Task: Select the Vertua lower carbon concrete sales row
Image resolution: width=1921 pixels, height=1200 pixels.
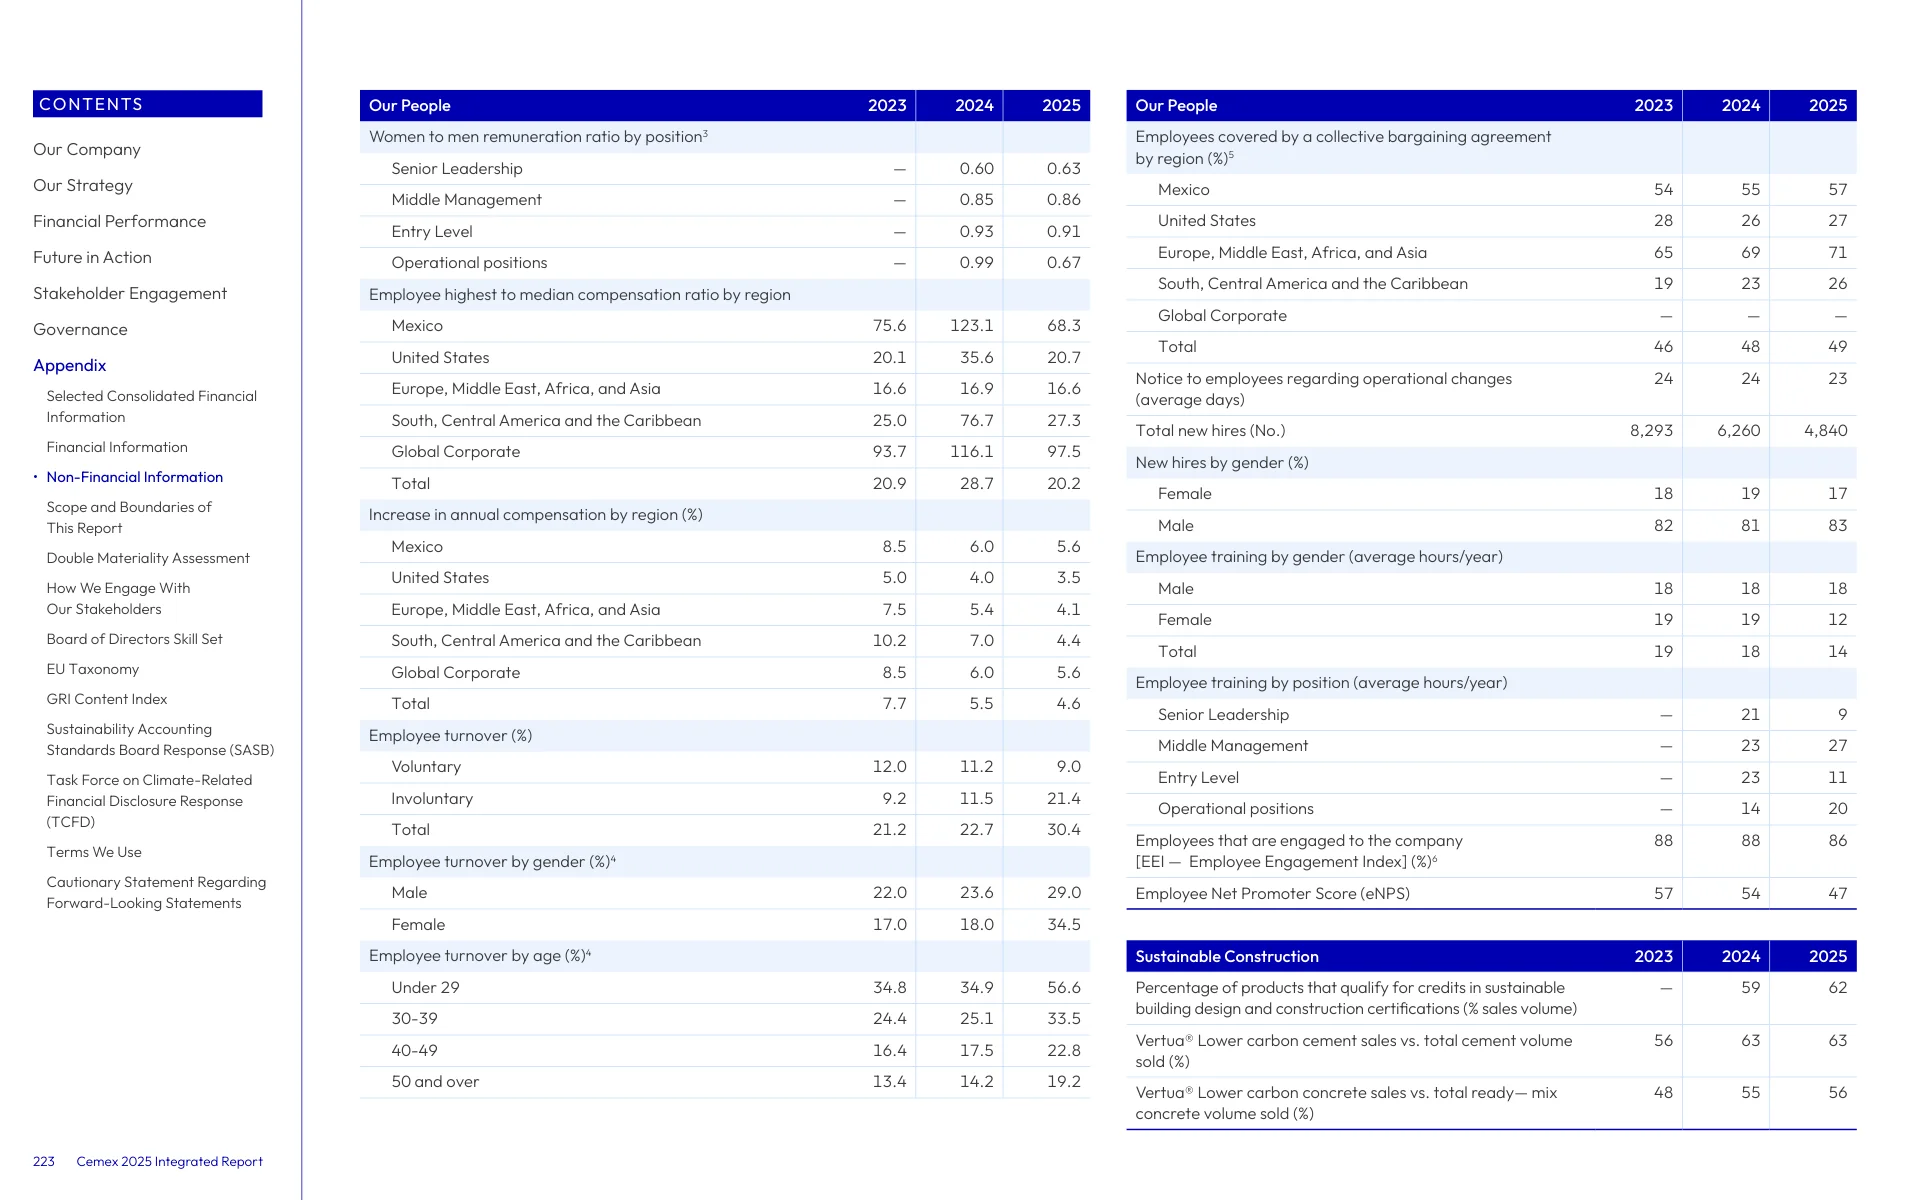Action: pos(1491,1104)
